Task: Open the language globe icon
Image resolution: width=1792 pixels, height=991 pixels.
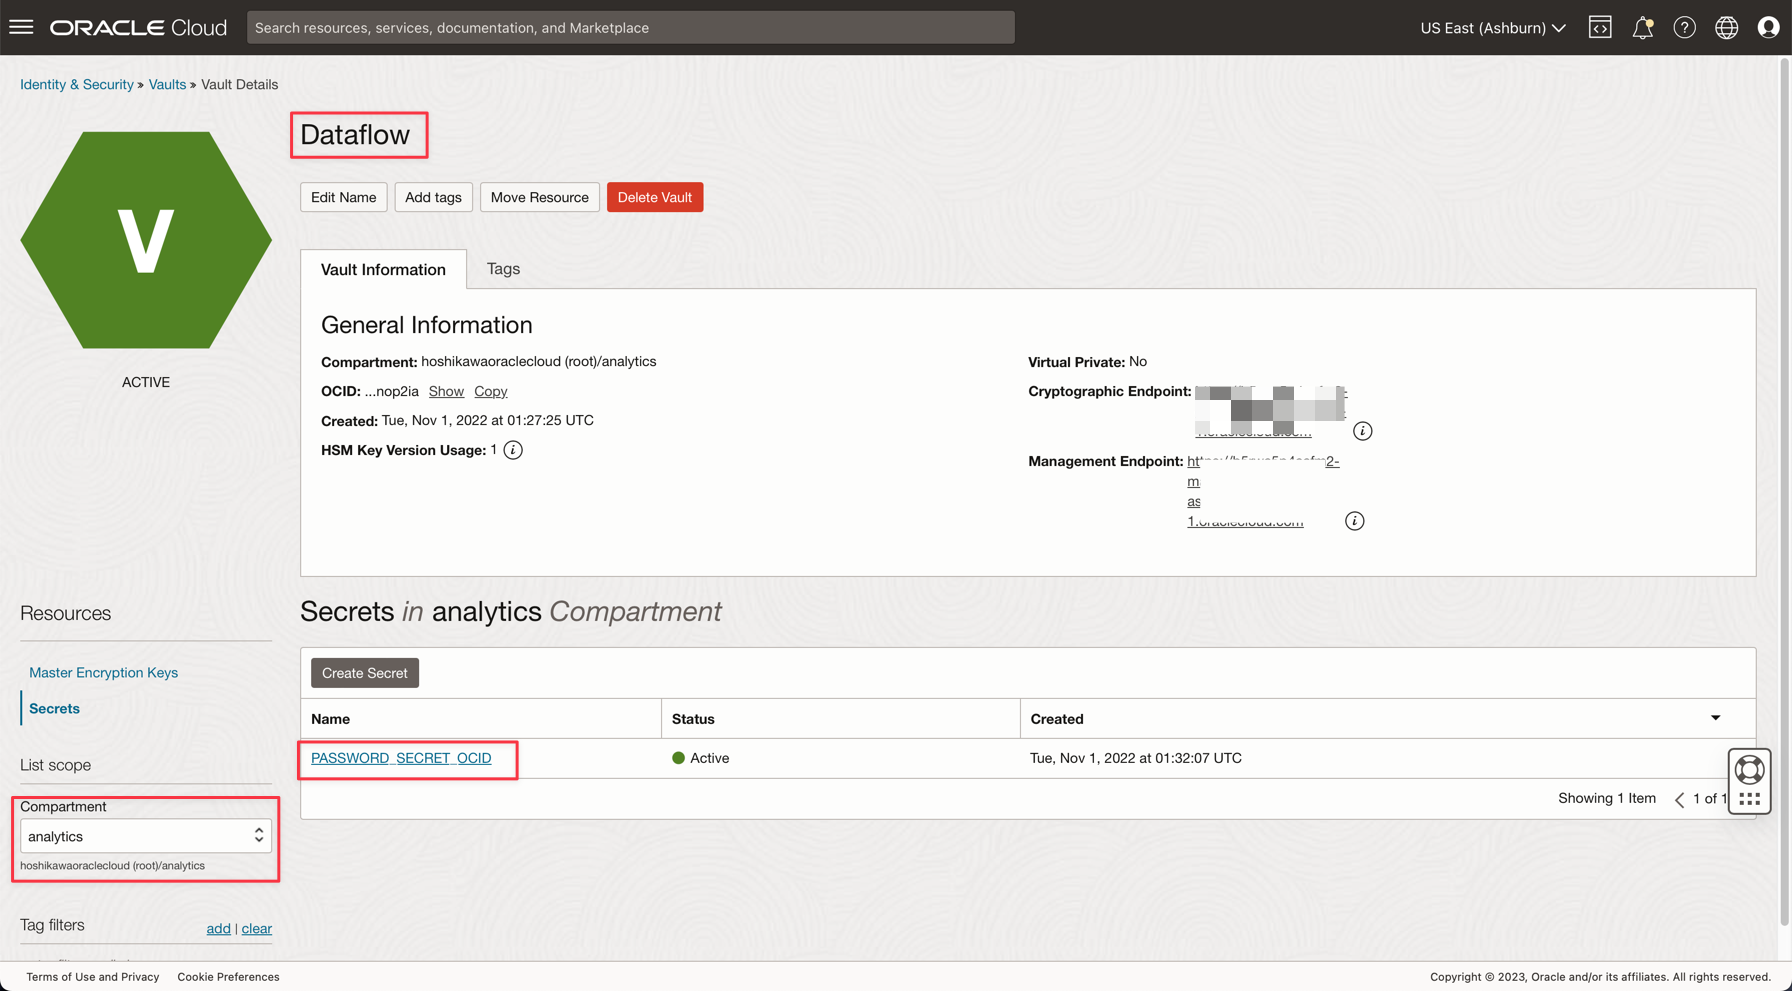Action: tap(1726, 27)
